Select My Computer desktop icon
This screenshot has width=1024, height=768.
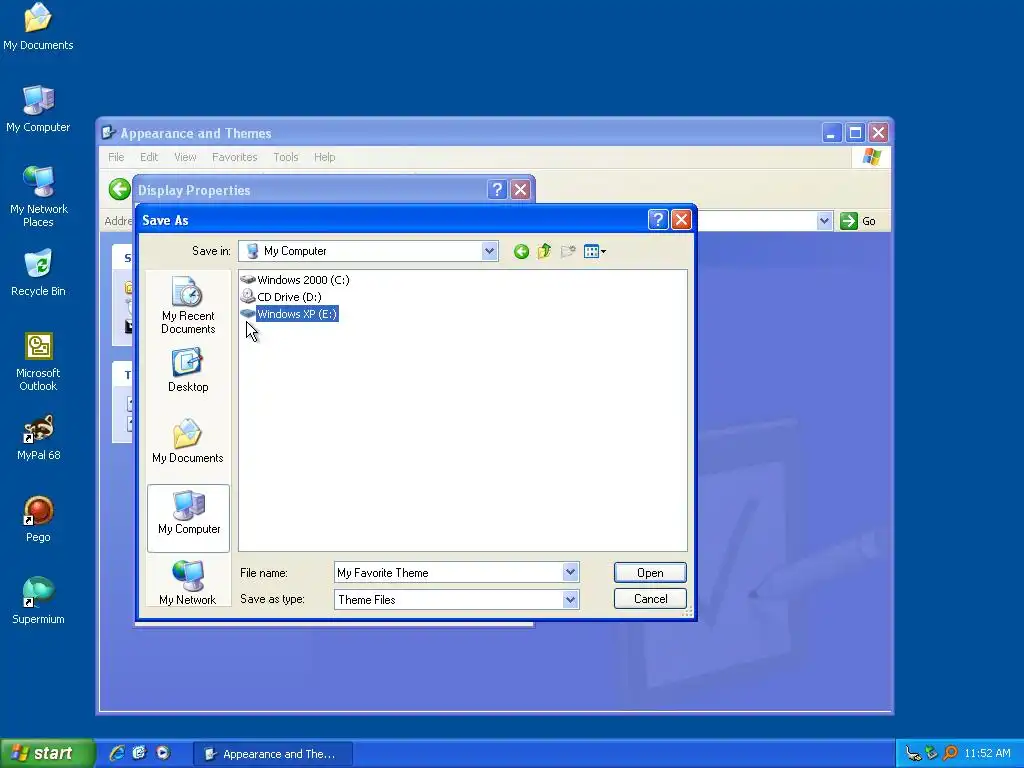[x=38, y=109]
